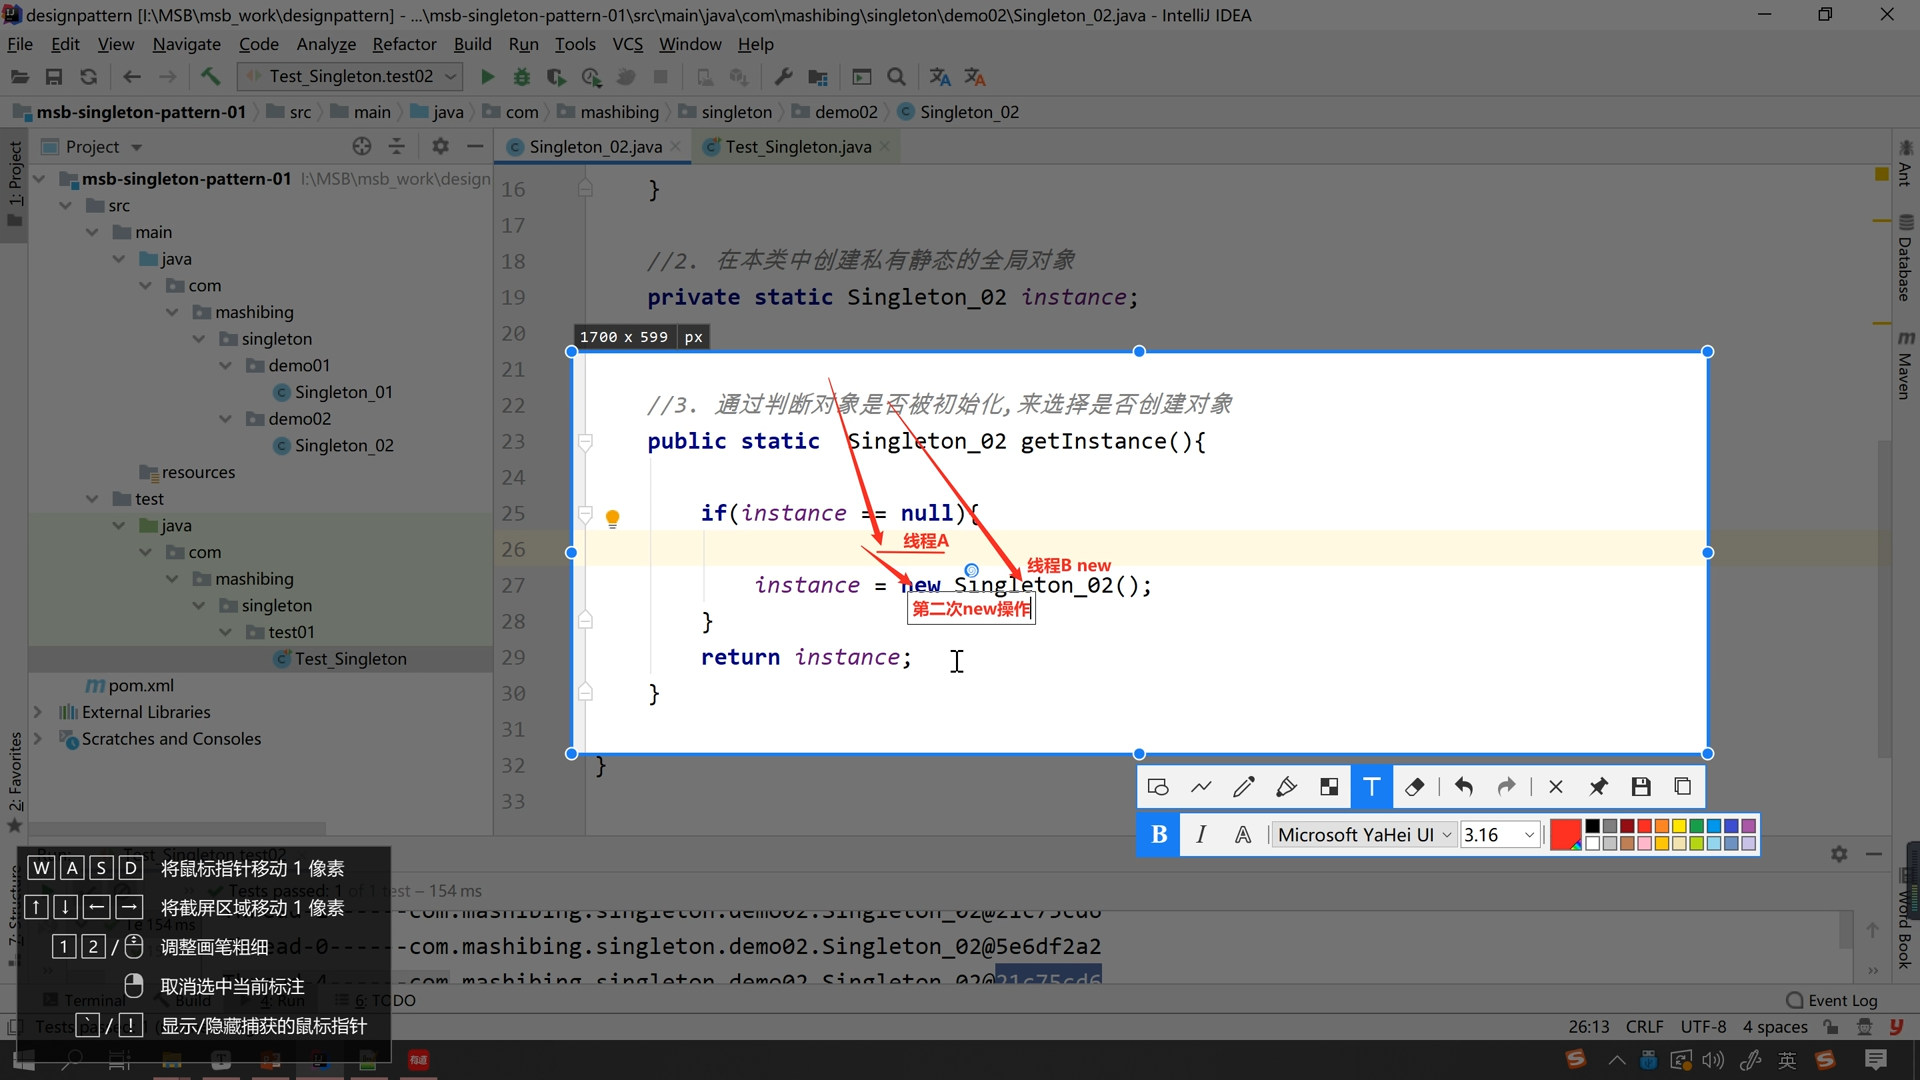Select the Text annotation tool
This screenshot has width=1920, height=1080.
pos(1372,787)
